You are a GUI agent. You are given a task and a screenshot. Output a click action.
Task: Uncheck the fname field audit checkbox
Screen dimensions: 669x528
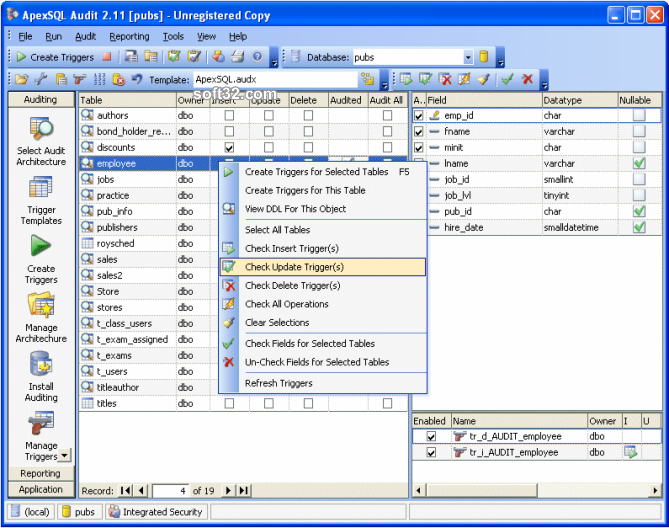point(419,131)
